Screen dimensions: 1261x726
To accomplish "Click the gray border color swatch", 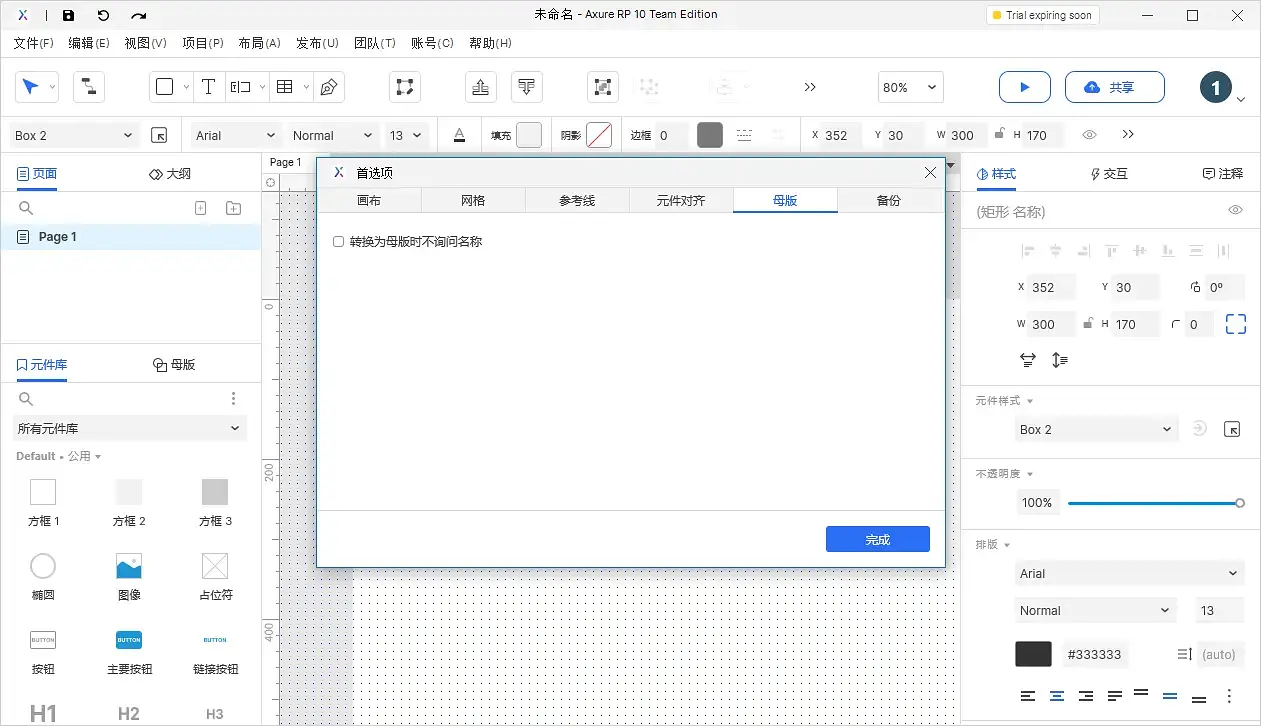I will click(x=710, y=135).
